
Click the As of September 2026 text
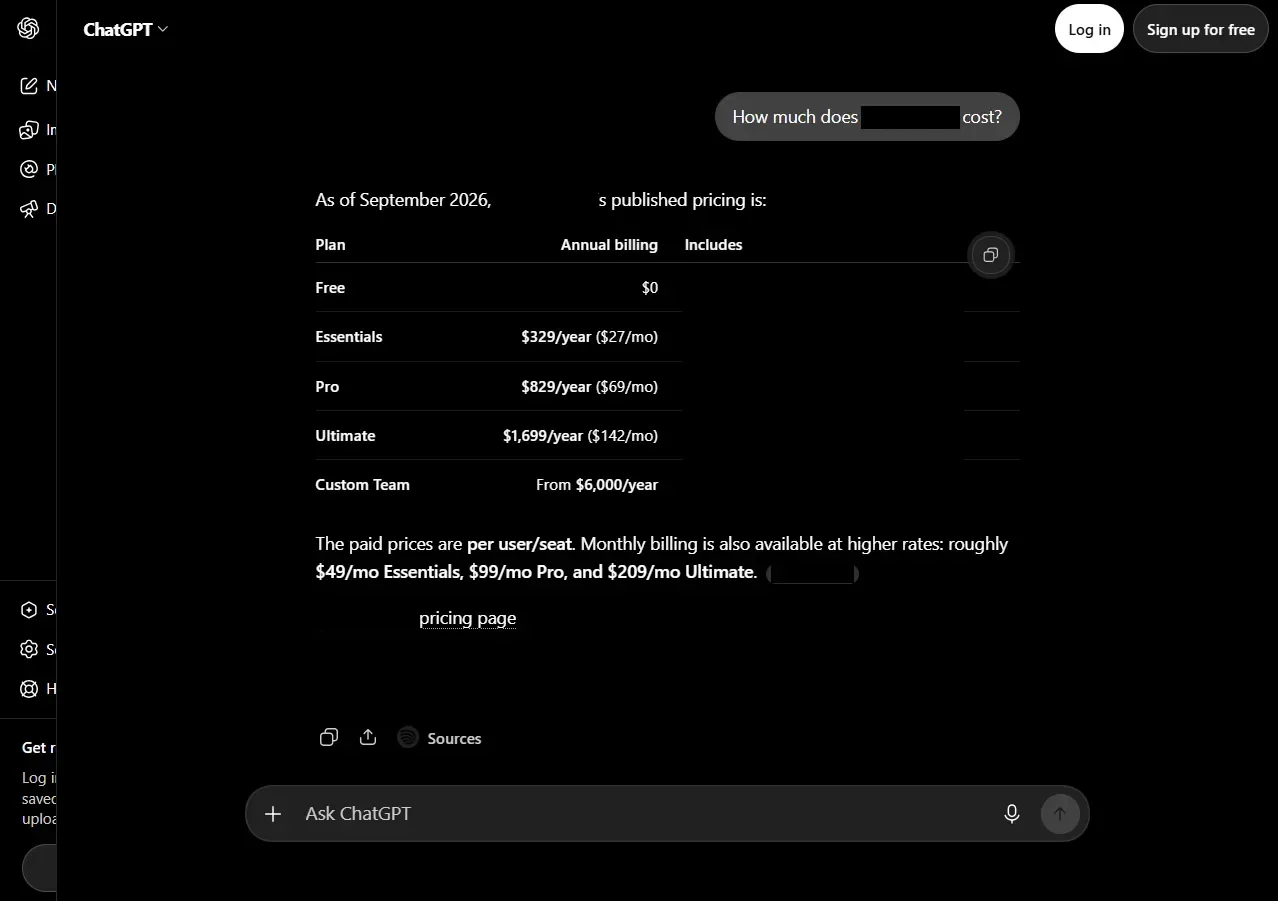tap(403, 200)
